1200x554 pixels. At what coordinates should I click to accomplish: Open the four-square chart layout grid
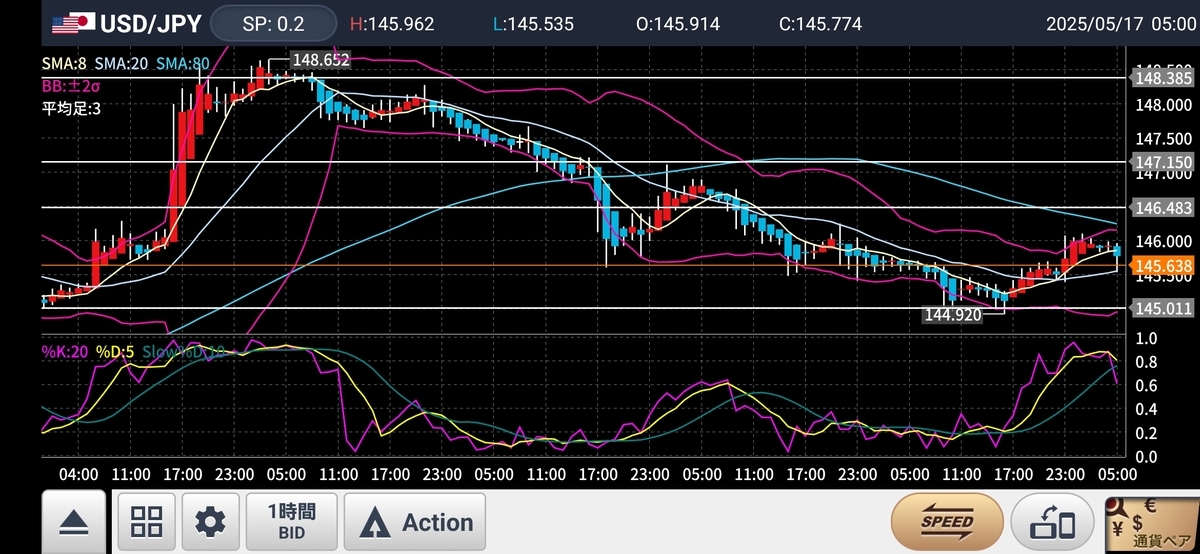click(147, 521)
